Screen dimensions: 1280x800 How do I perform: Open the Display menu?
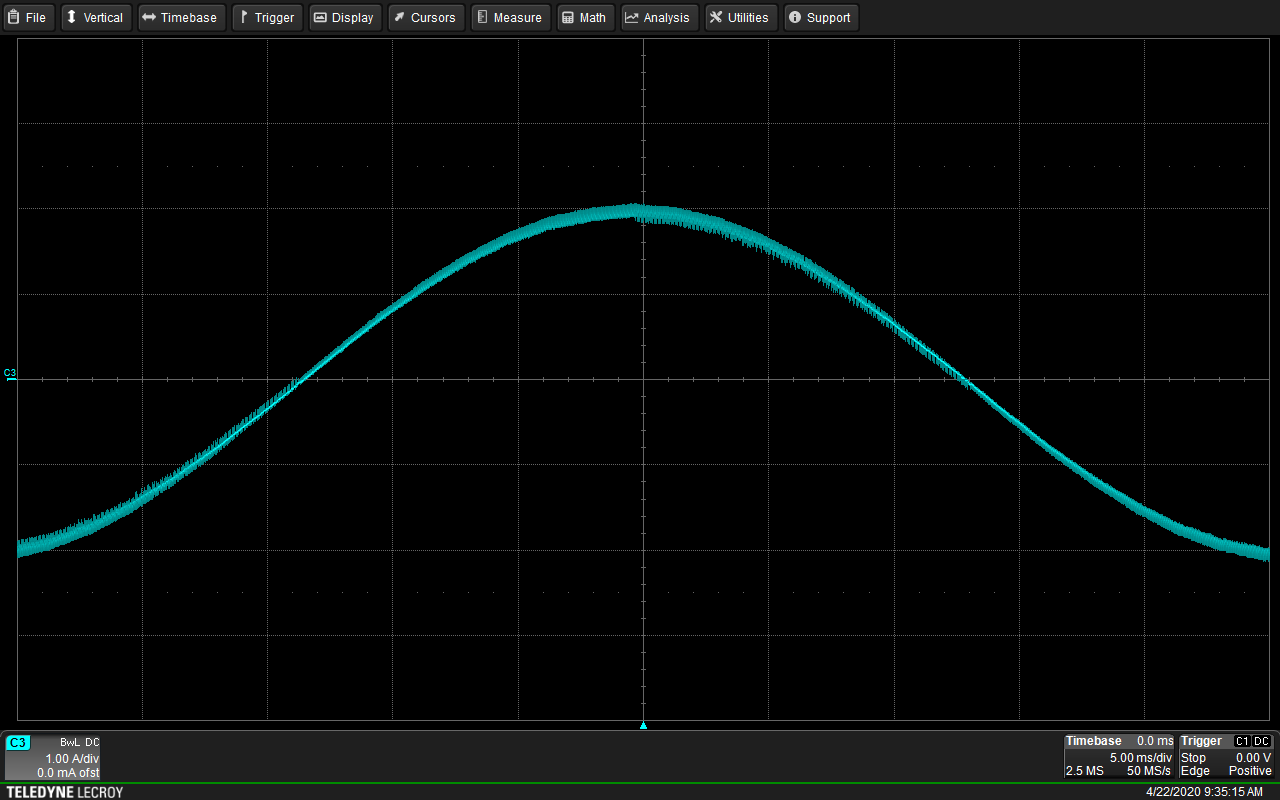pos(344,18)
